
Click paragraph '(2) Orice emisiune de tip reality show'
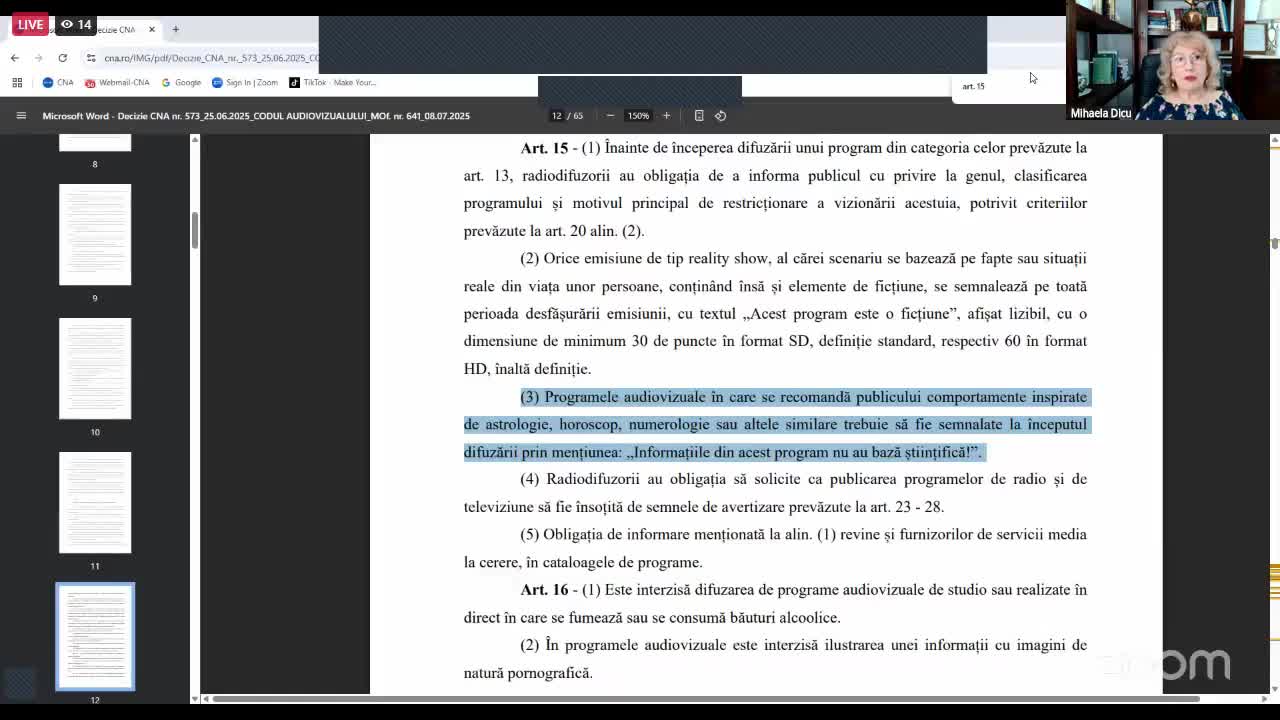click(x=775, y=314)
